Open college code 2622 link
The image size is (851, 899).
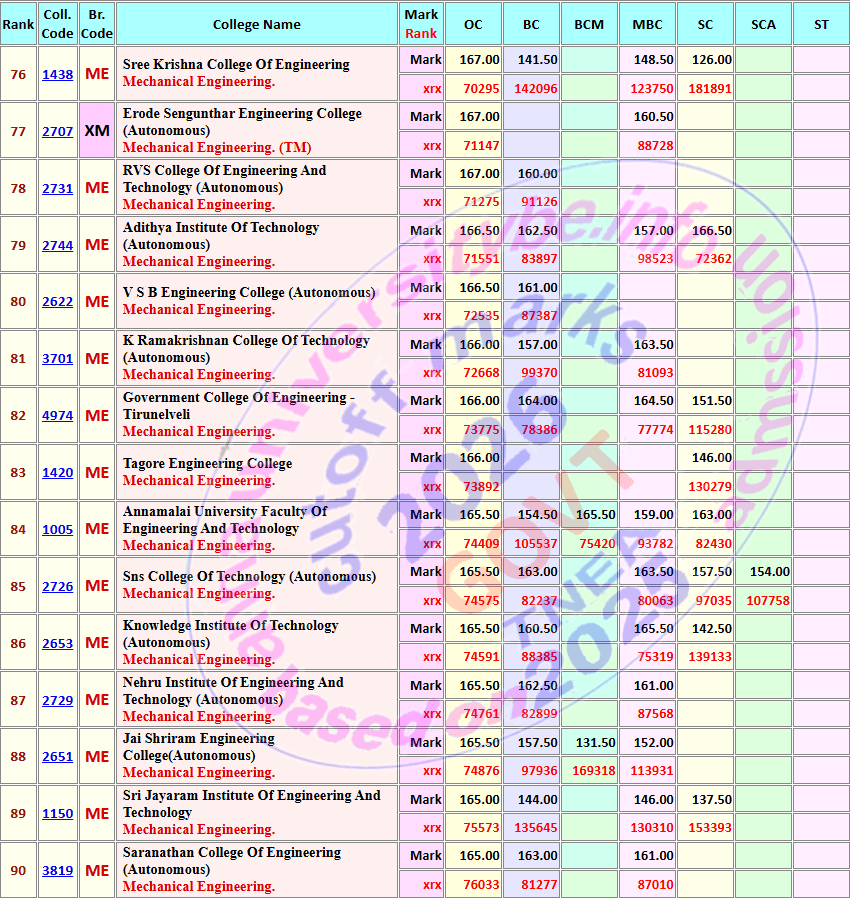tap(57, 302)
